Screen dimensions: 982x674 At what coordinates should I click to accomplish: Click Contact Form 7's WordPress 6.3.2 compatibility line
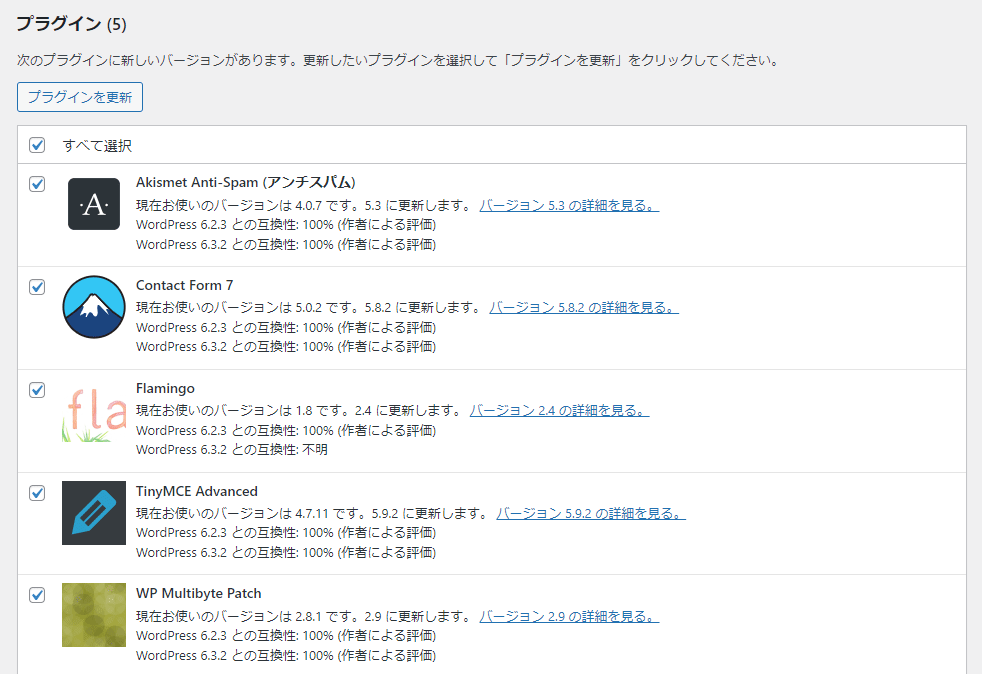(x=286, y=346)
